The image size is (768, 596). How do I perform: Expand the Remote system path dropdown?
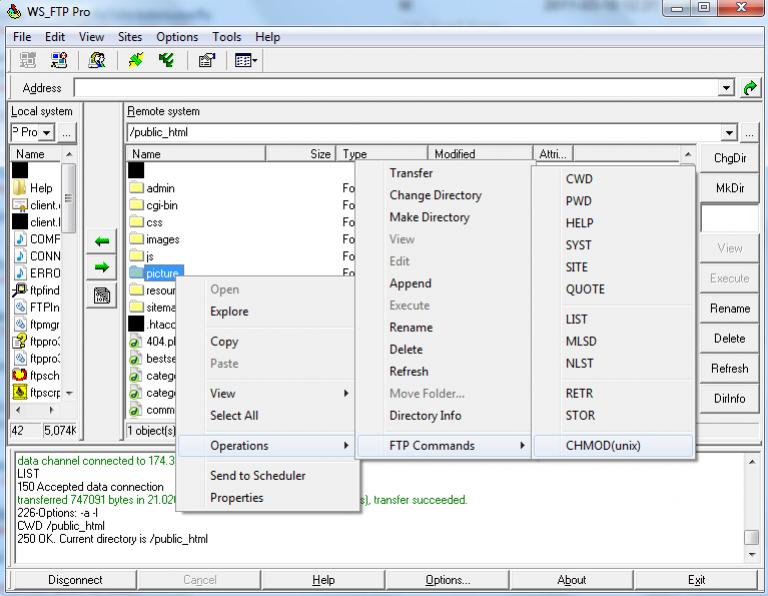(729, 133)
